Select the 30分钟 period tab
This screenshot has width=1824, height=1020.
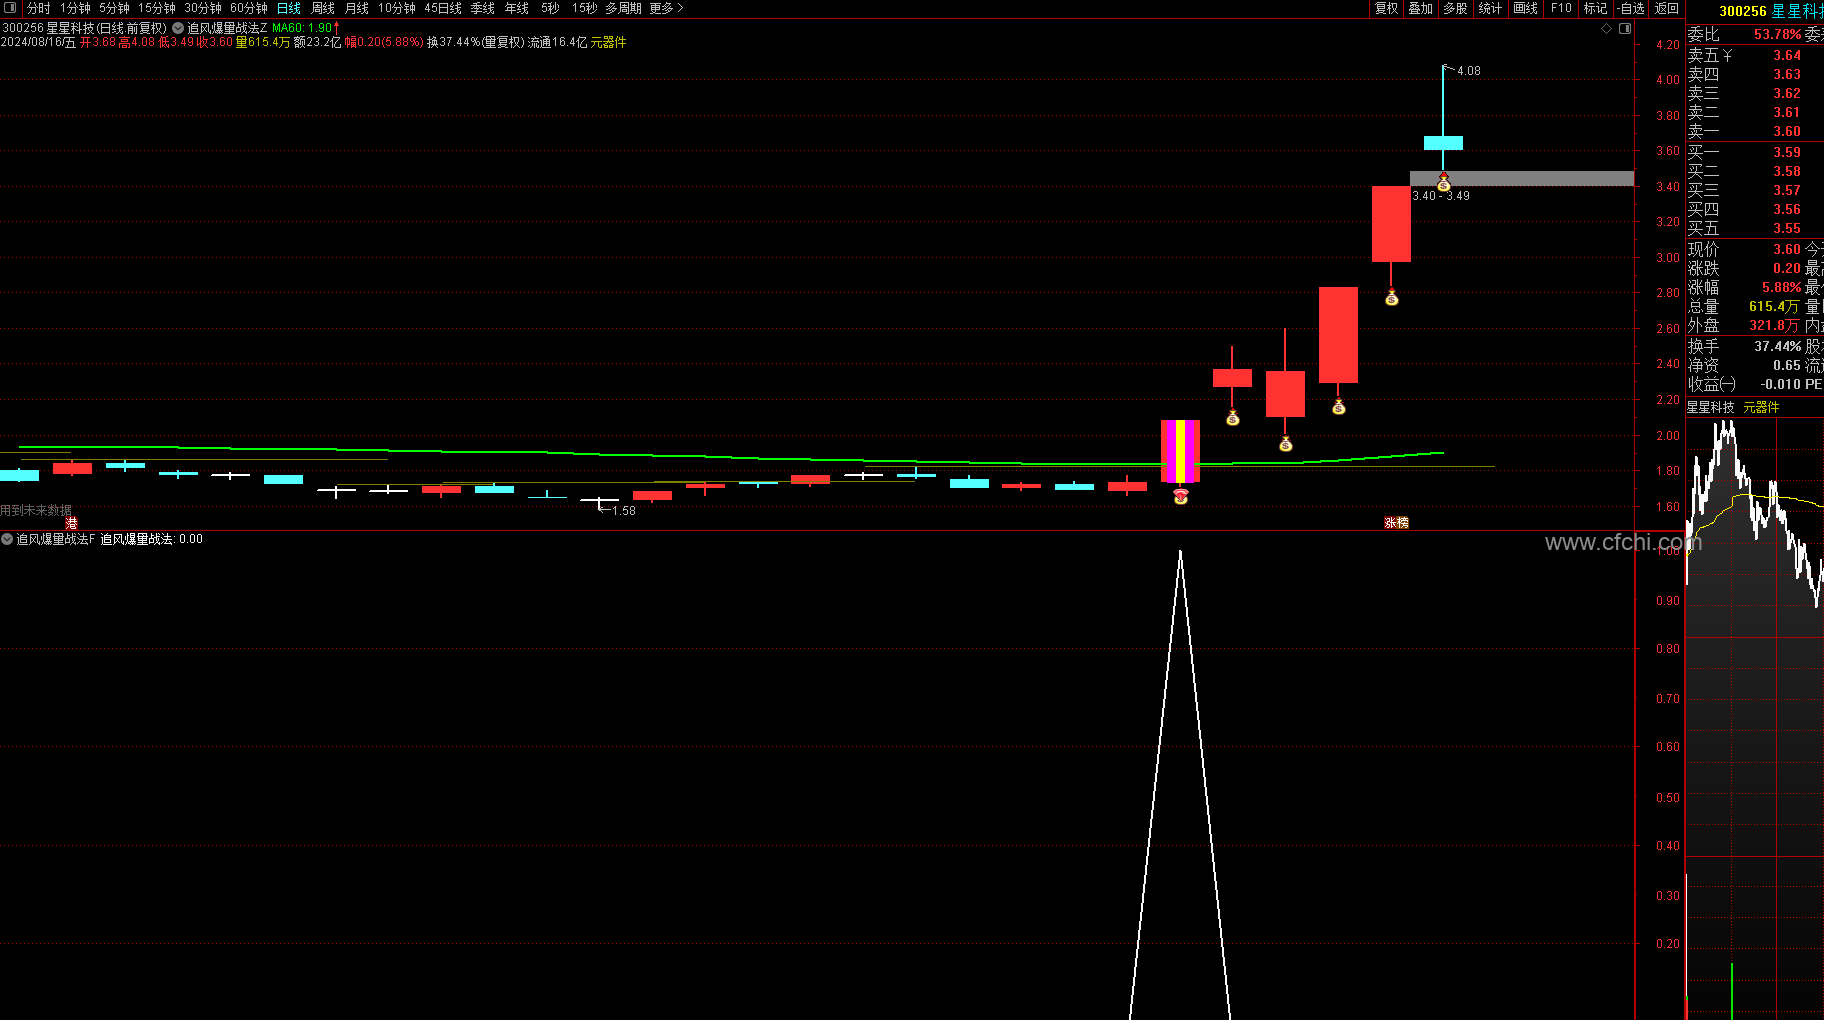pos(203,8)
